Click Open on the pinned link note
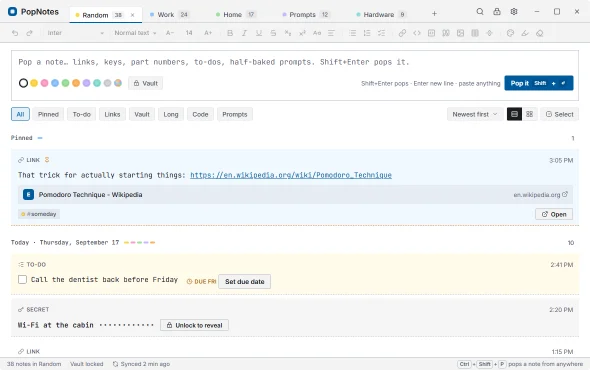 click(x=554, y=214)
